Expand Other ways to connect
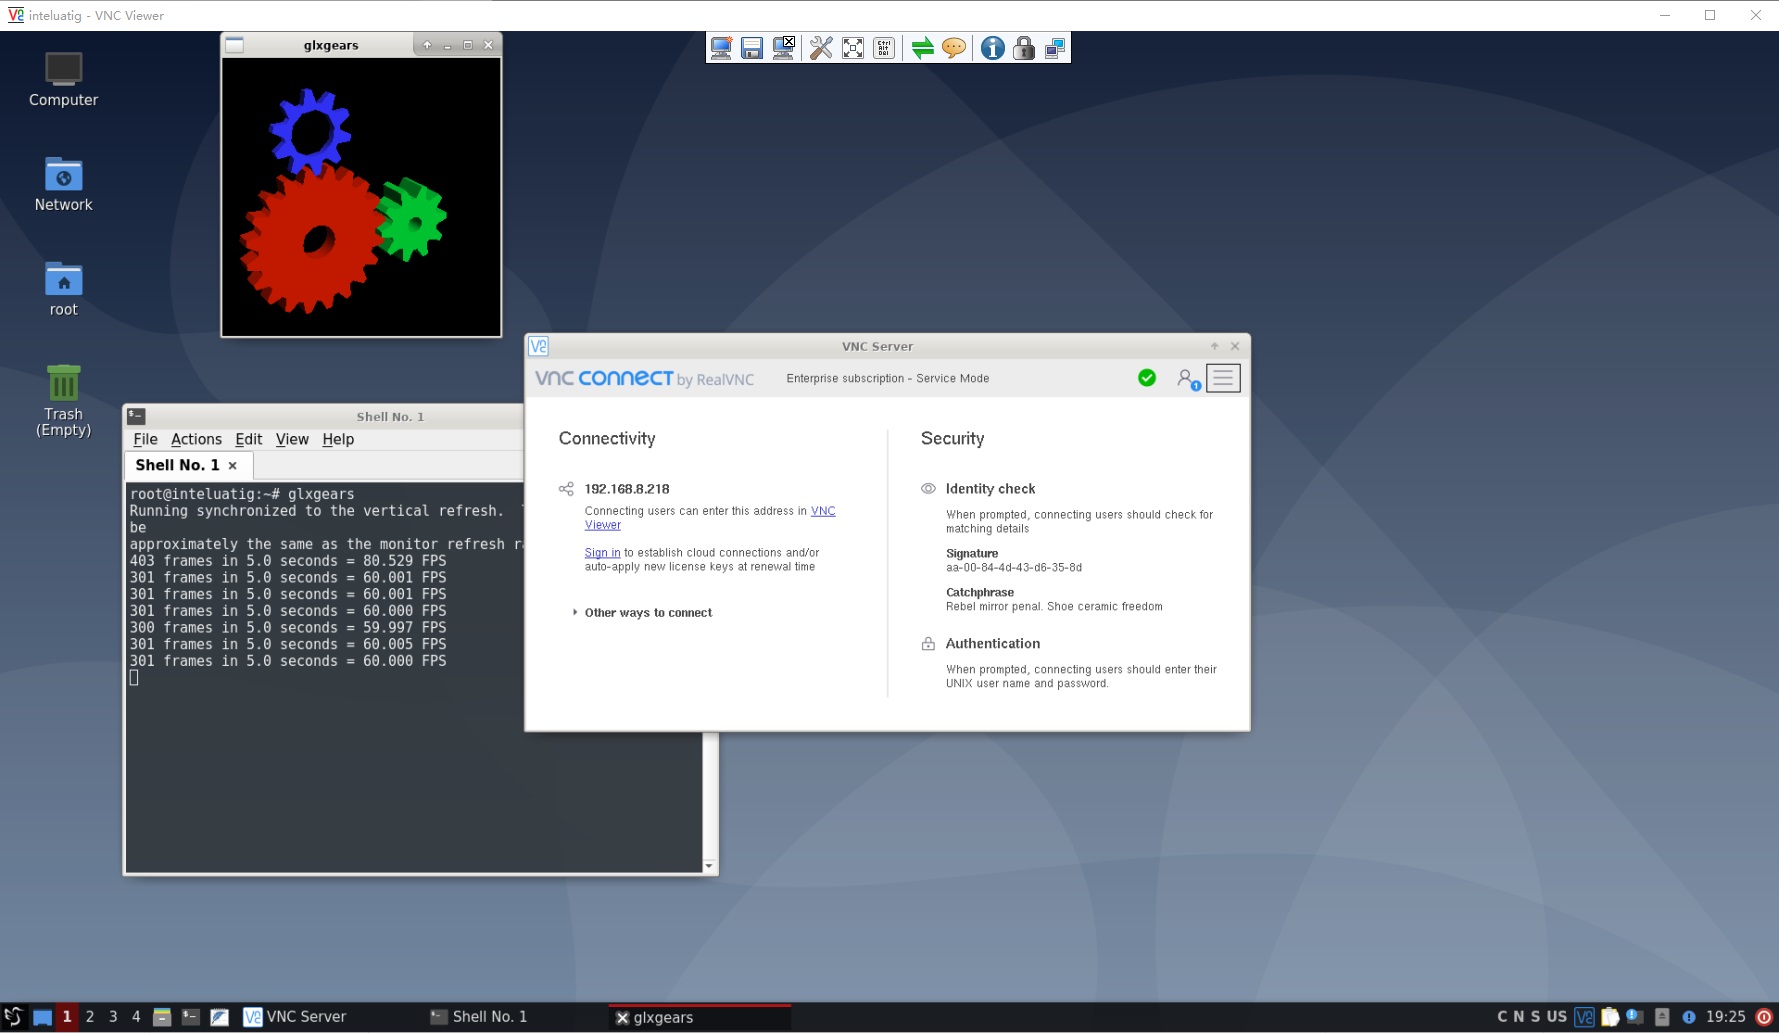The image size is (1779, 1033). (642, 613)
